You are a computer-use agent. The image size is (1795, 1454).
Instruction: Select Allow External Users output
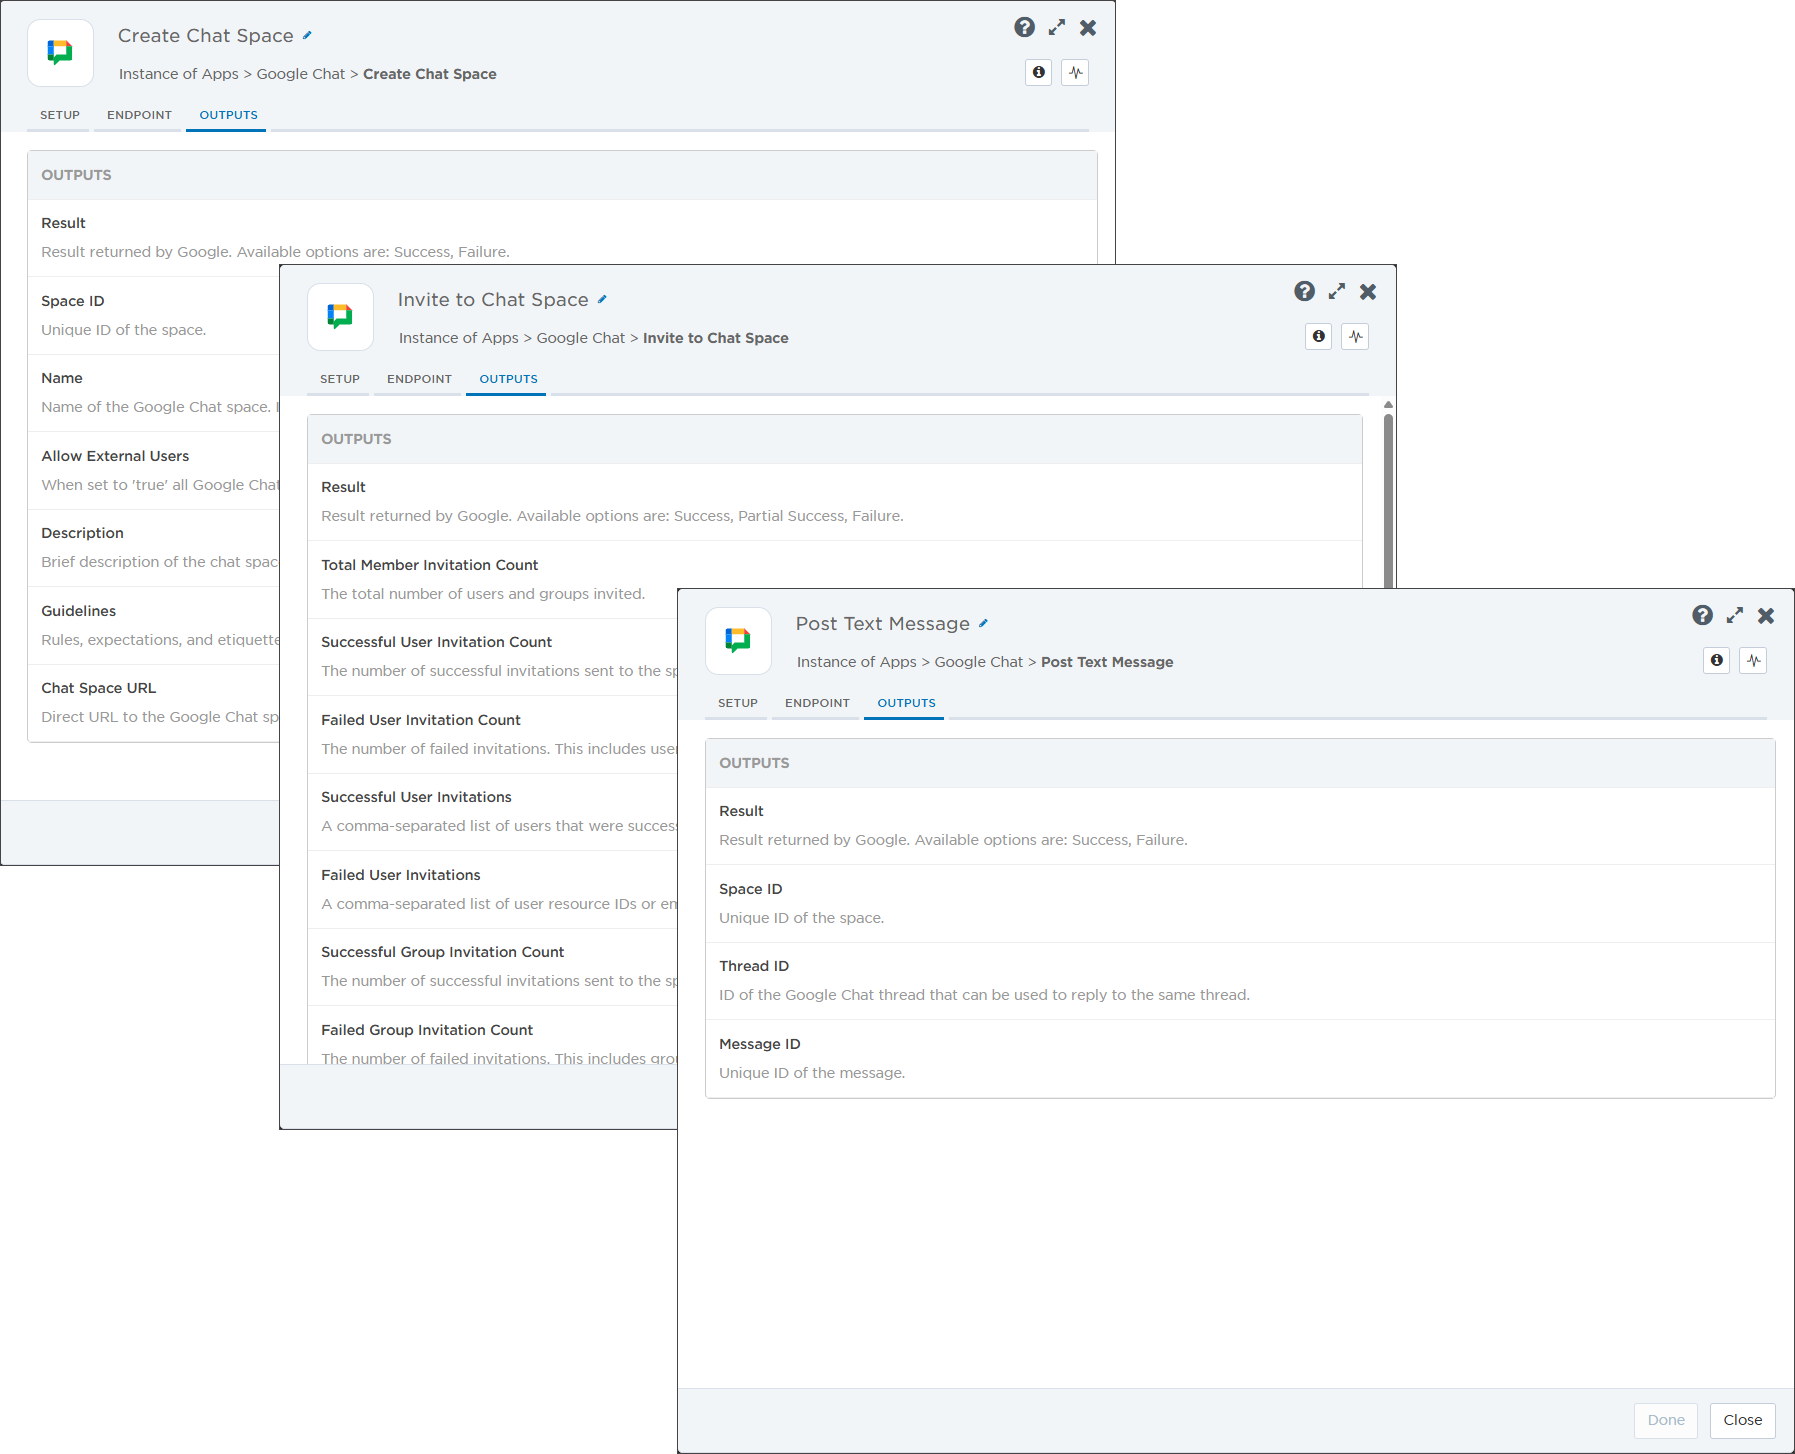pyautogui.click(x=154, y=471)
